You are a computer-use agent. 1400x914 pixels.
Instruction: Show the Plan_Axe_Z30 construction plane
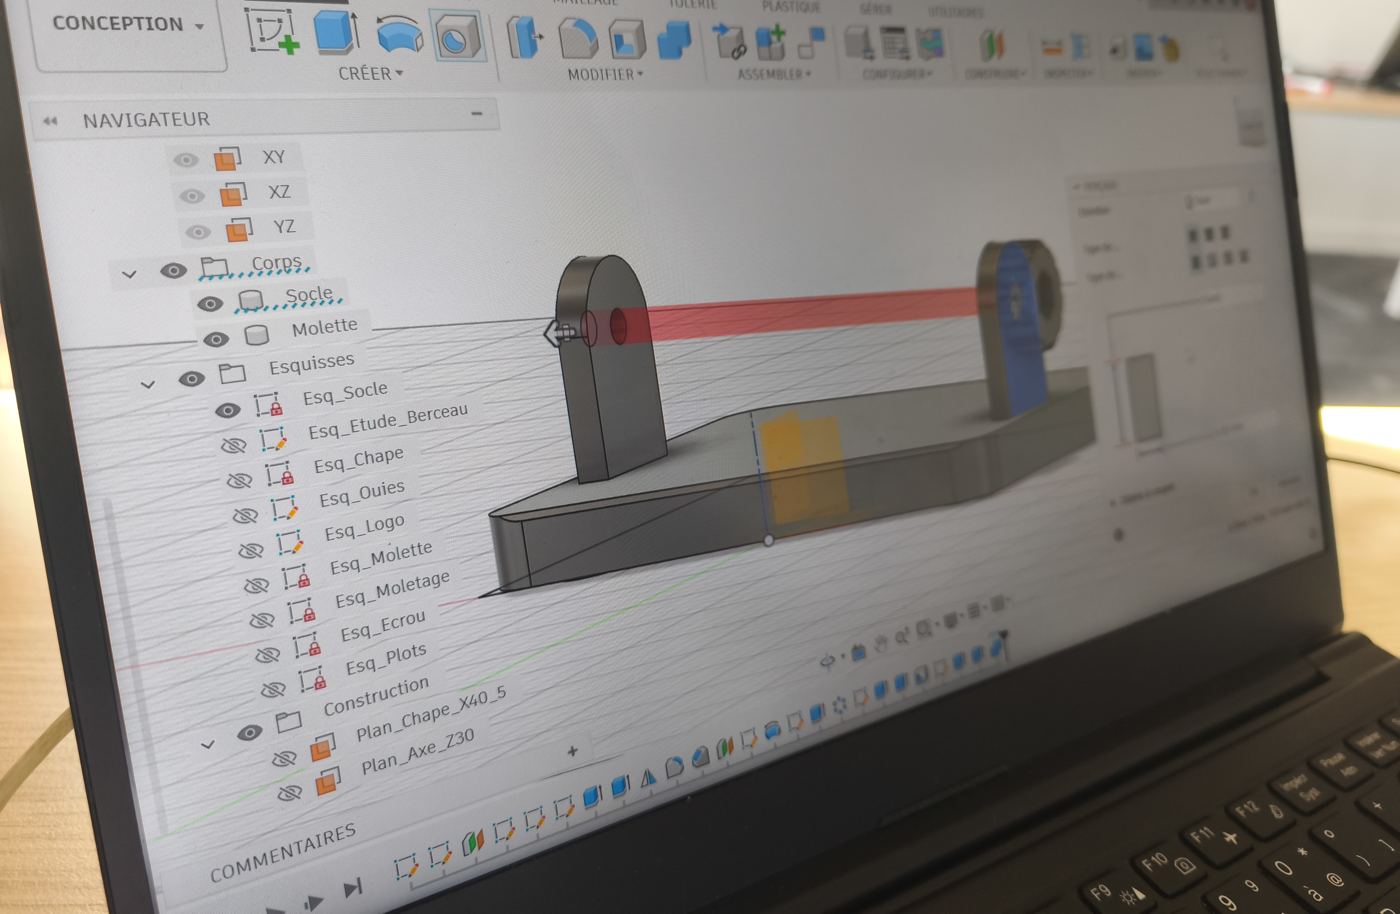[x=289, y=793]
